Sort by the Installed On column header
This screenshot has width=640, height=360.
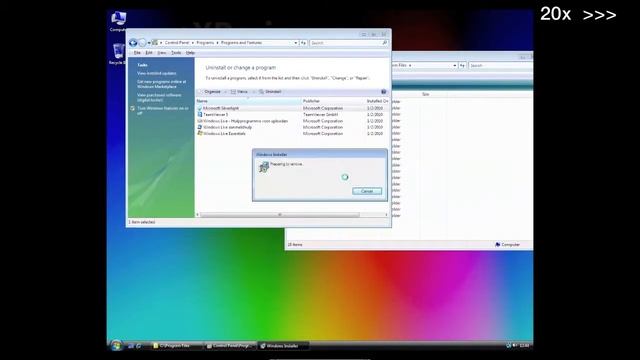tap(377, 101)
